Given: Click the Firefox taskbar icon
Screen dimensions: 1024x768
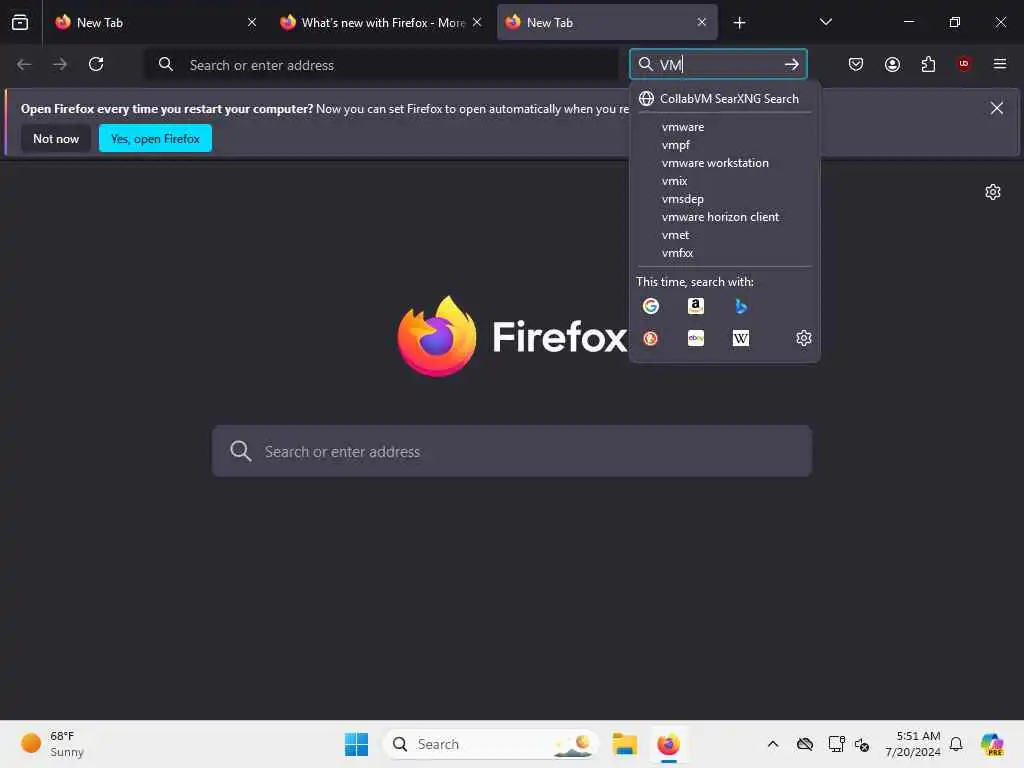Looking at the screenshot, I should pos(668,744).
